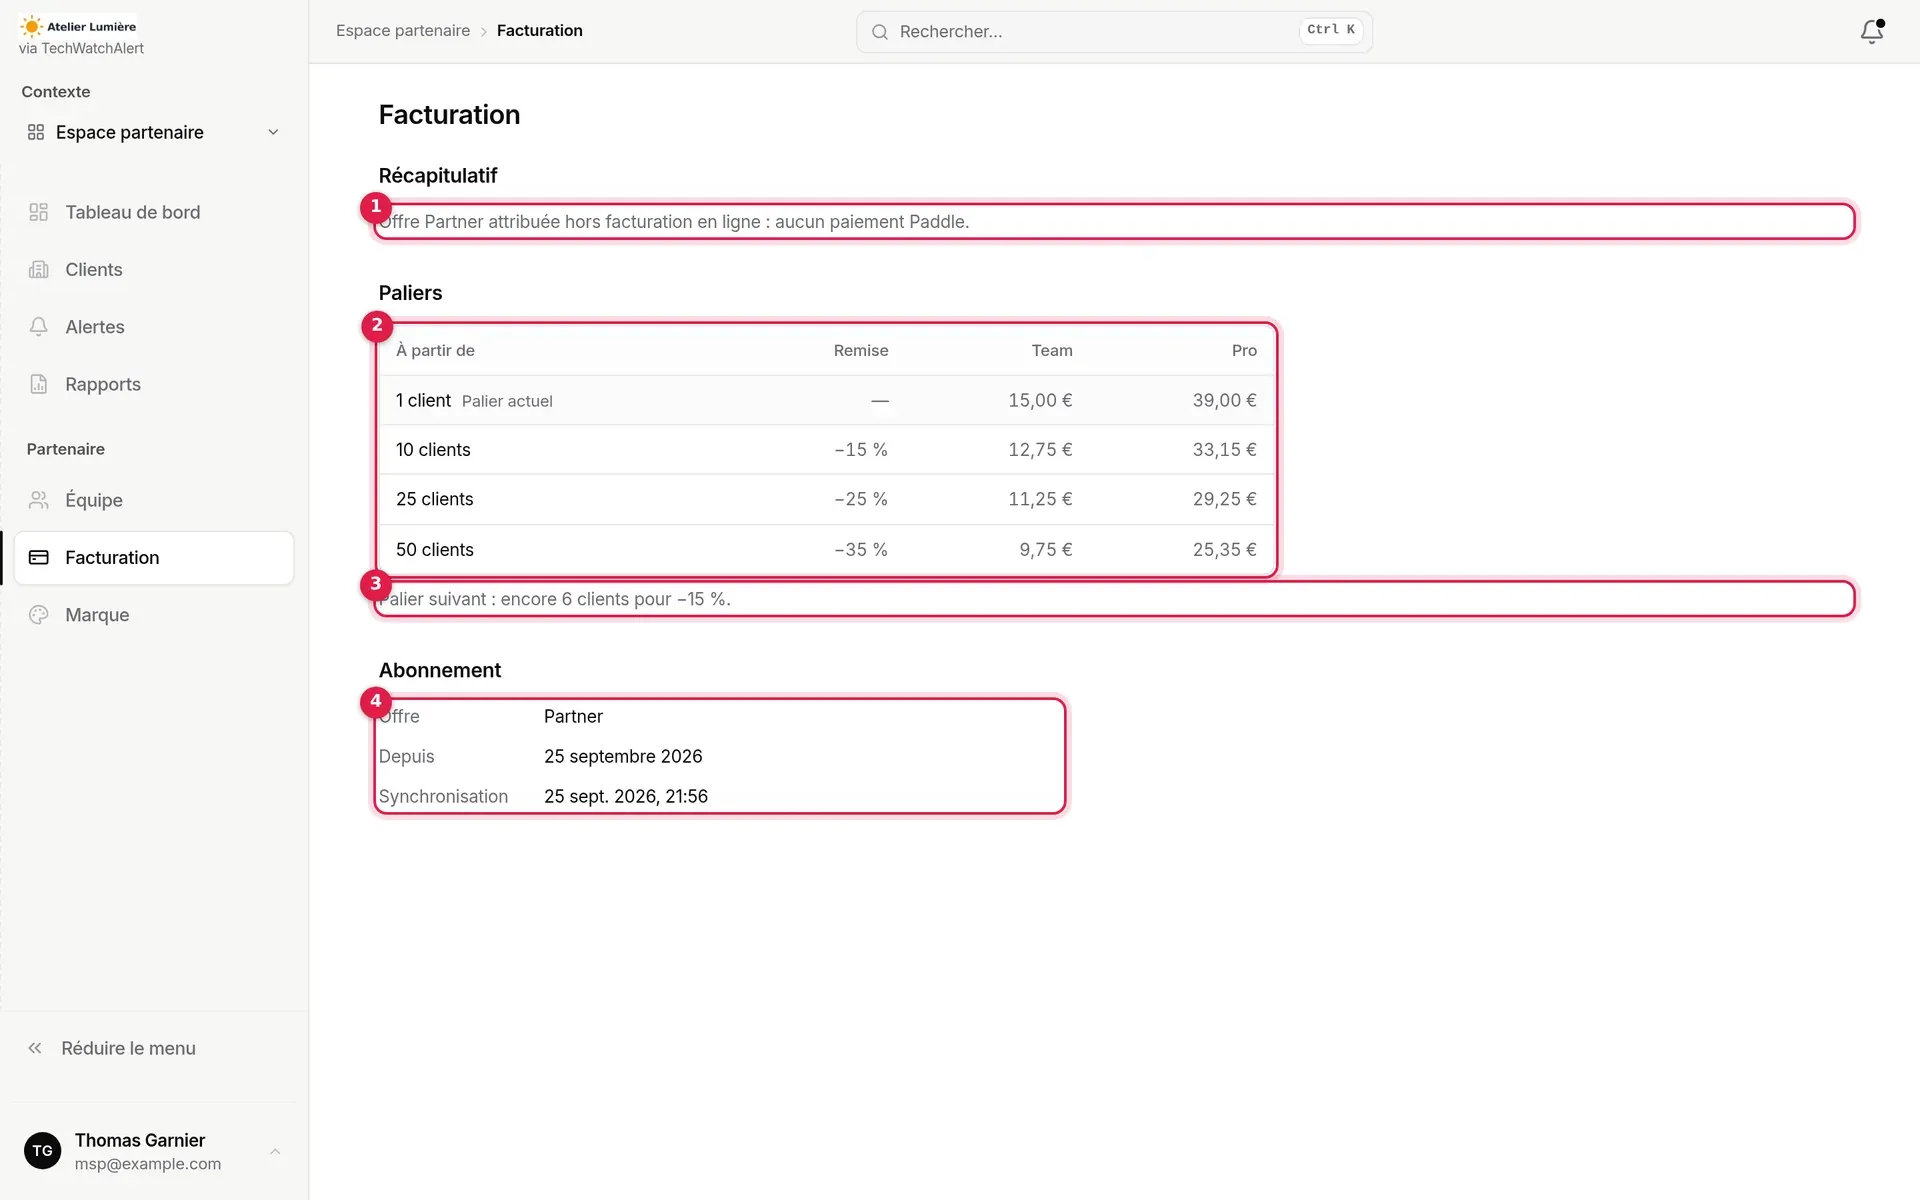Image resolution: width=1920 pixels, height=1200 pixels.
Task: Focus the Rechercher search field
Action: click(x=1114, y=32)
